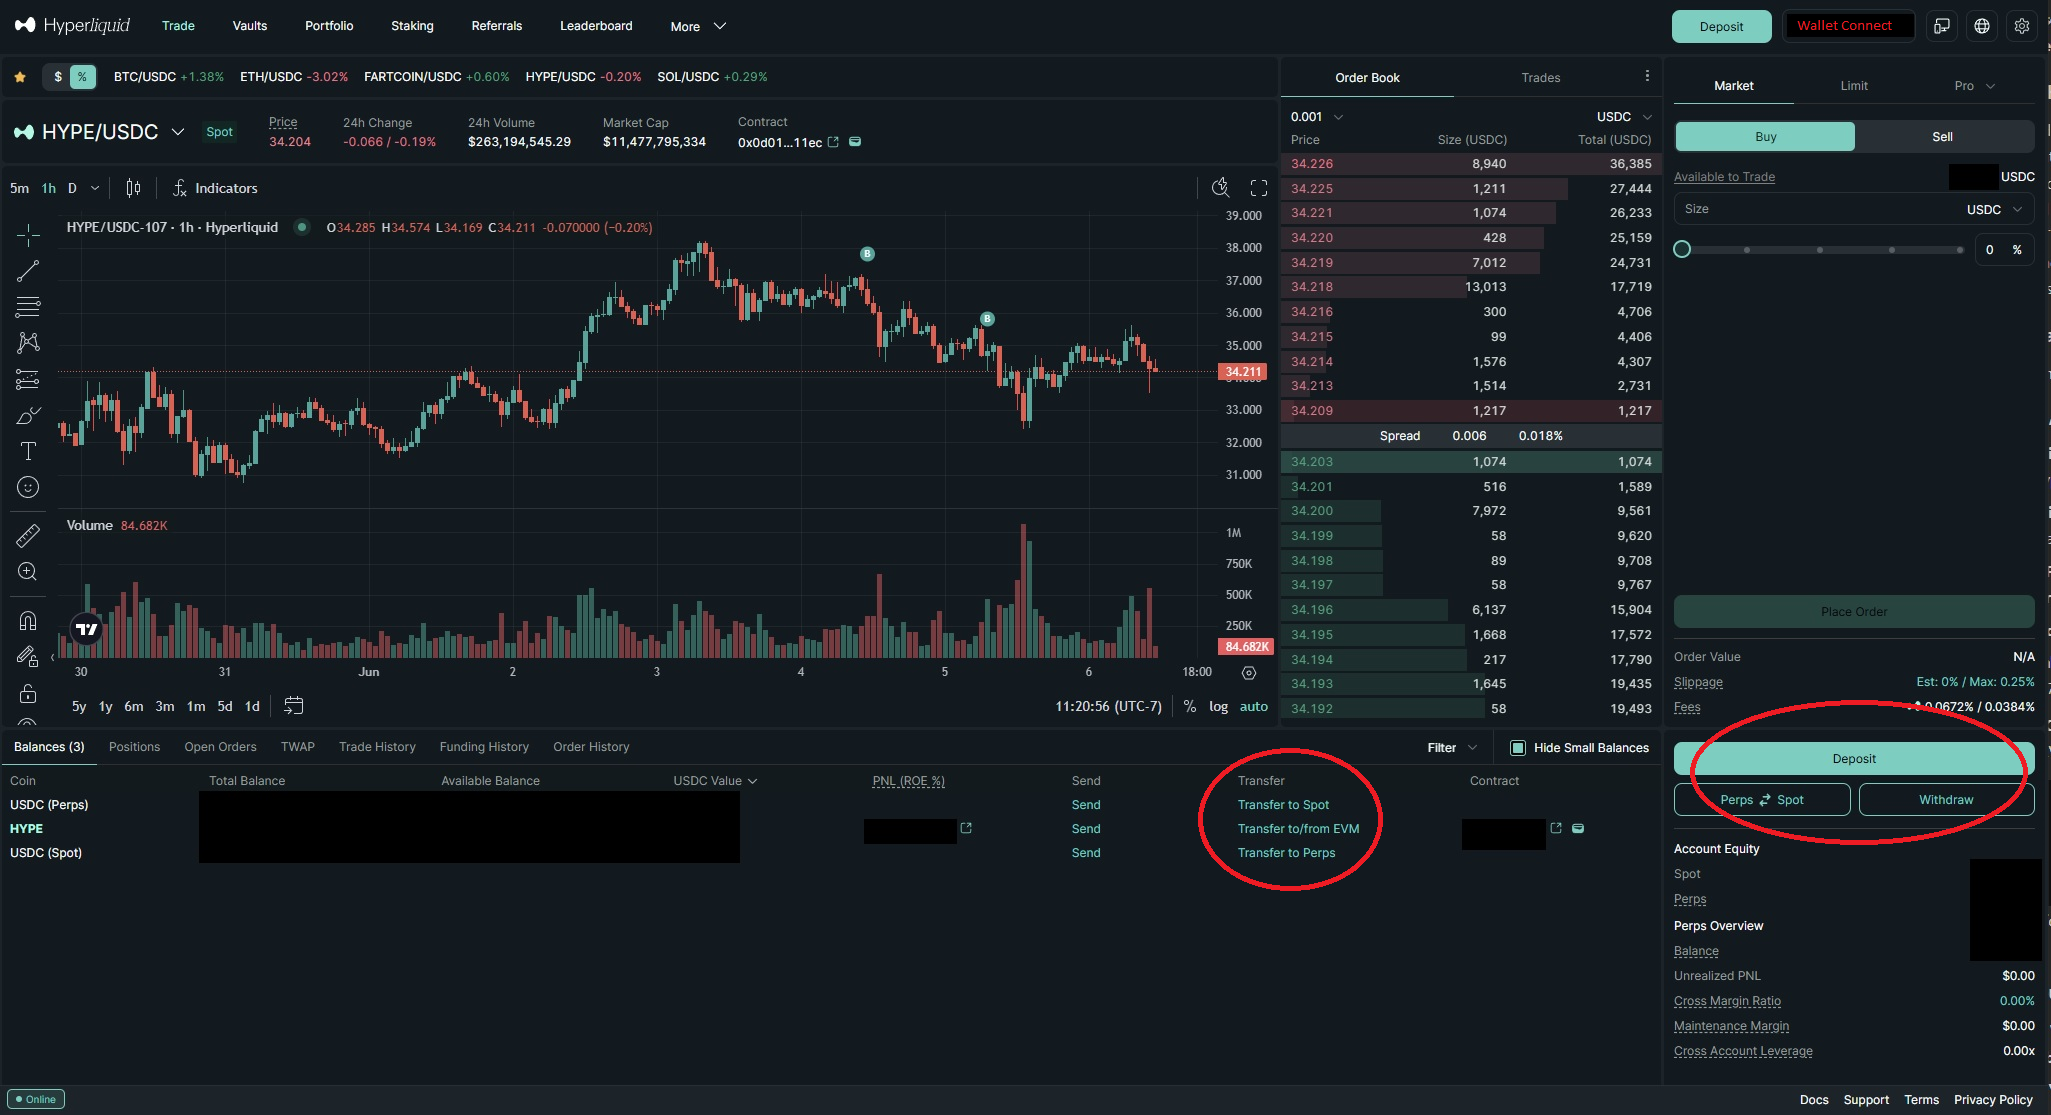This screenshot has height=1115, width=2051.
Task: Select the Buy side toggle
Action: 1765,137
